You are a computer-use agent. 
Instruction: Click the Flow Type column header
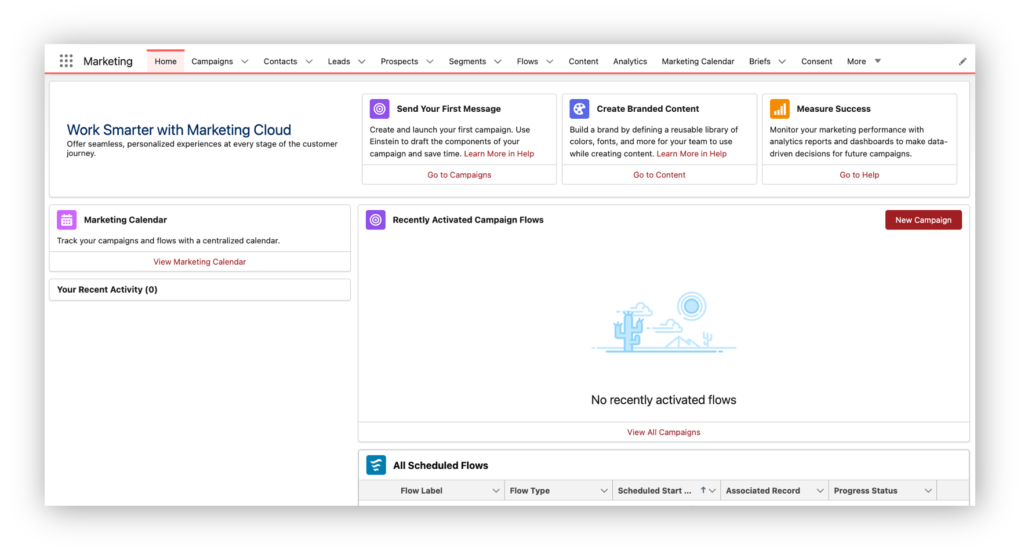pos(530,491)
